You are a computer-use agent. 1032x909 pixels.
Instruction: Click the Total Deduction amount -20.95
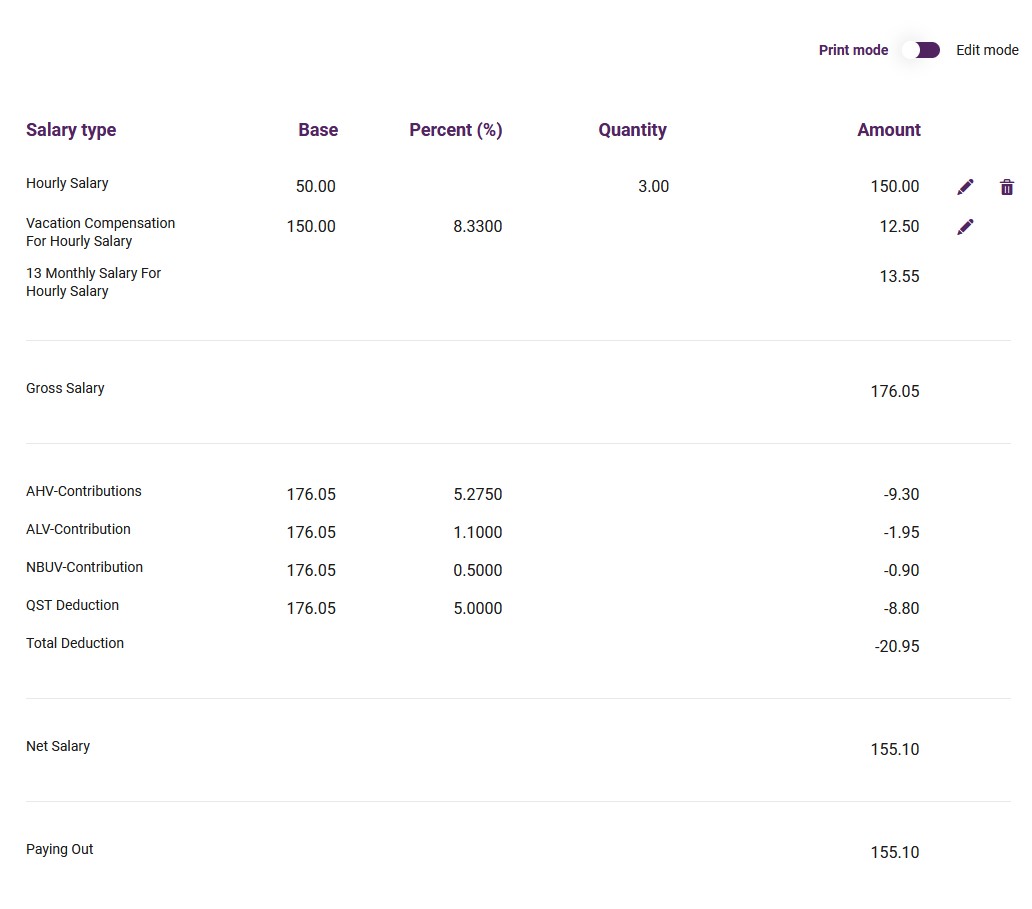(896, 646)
